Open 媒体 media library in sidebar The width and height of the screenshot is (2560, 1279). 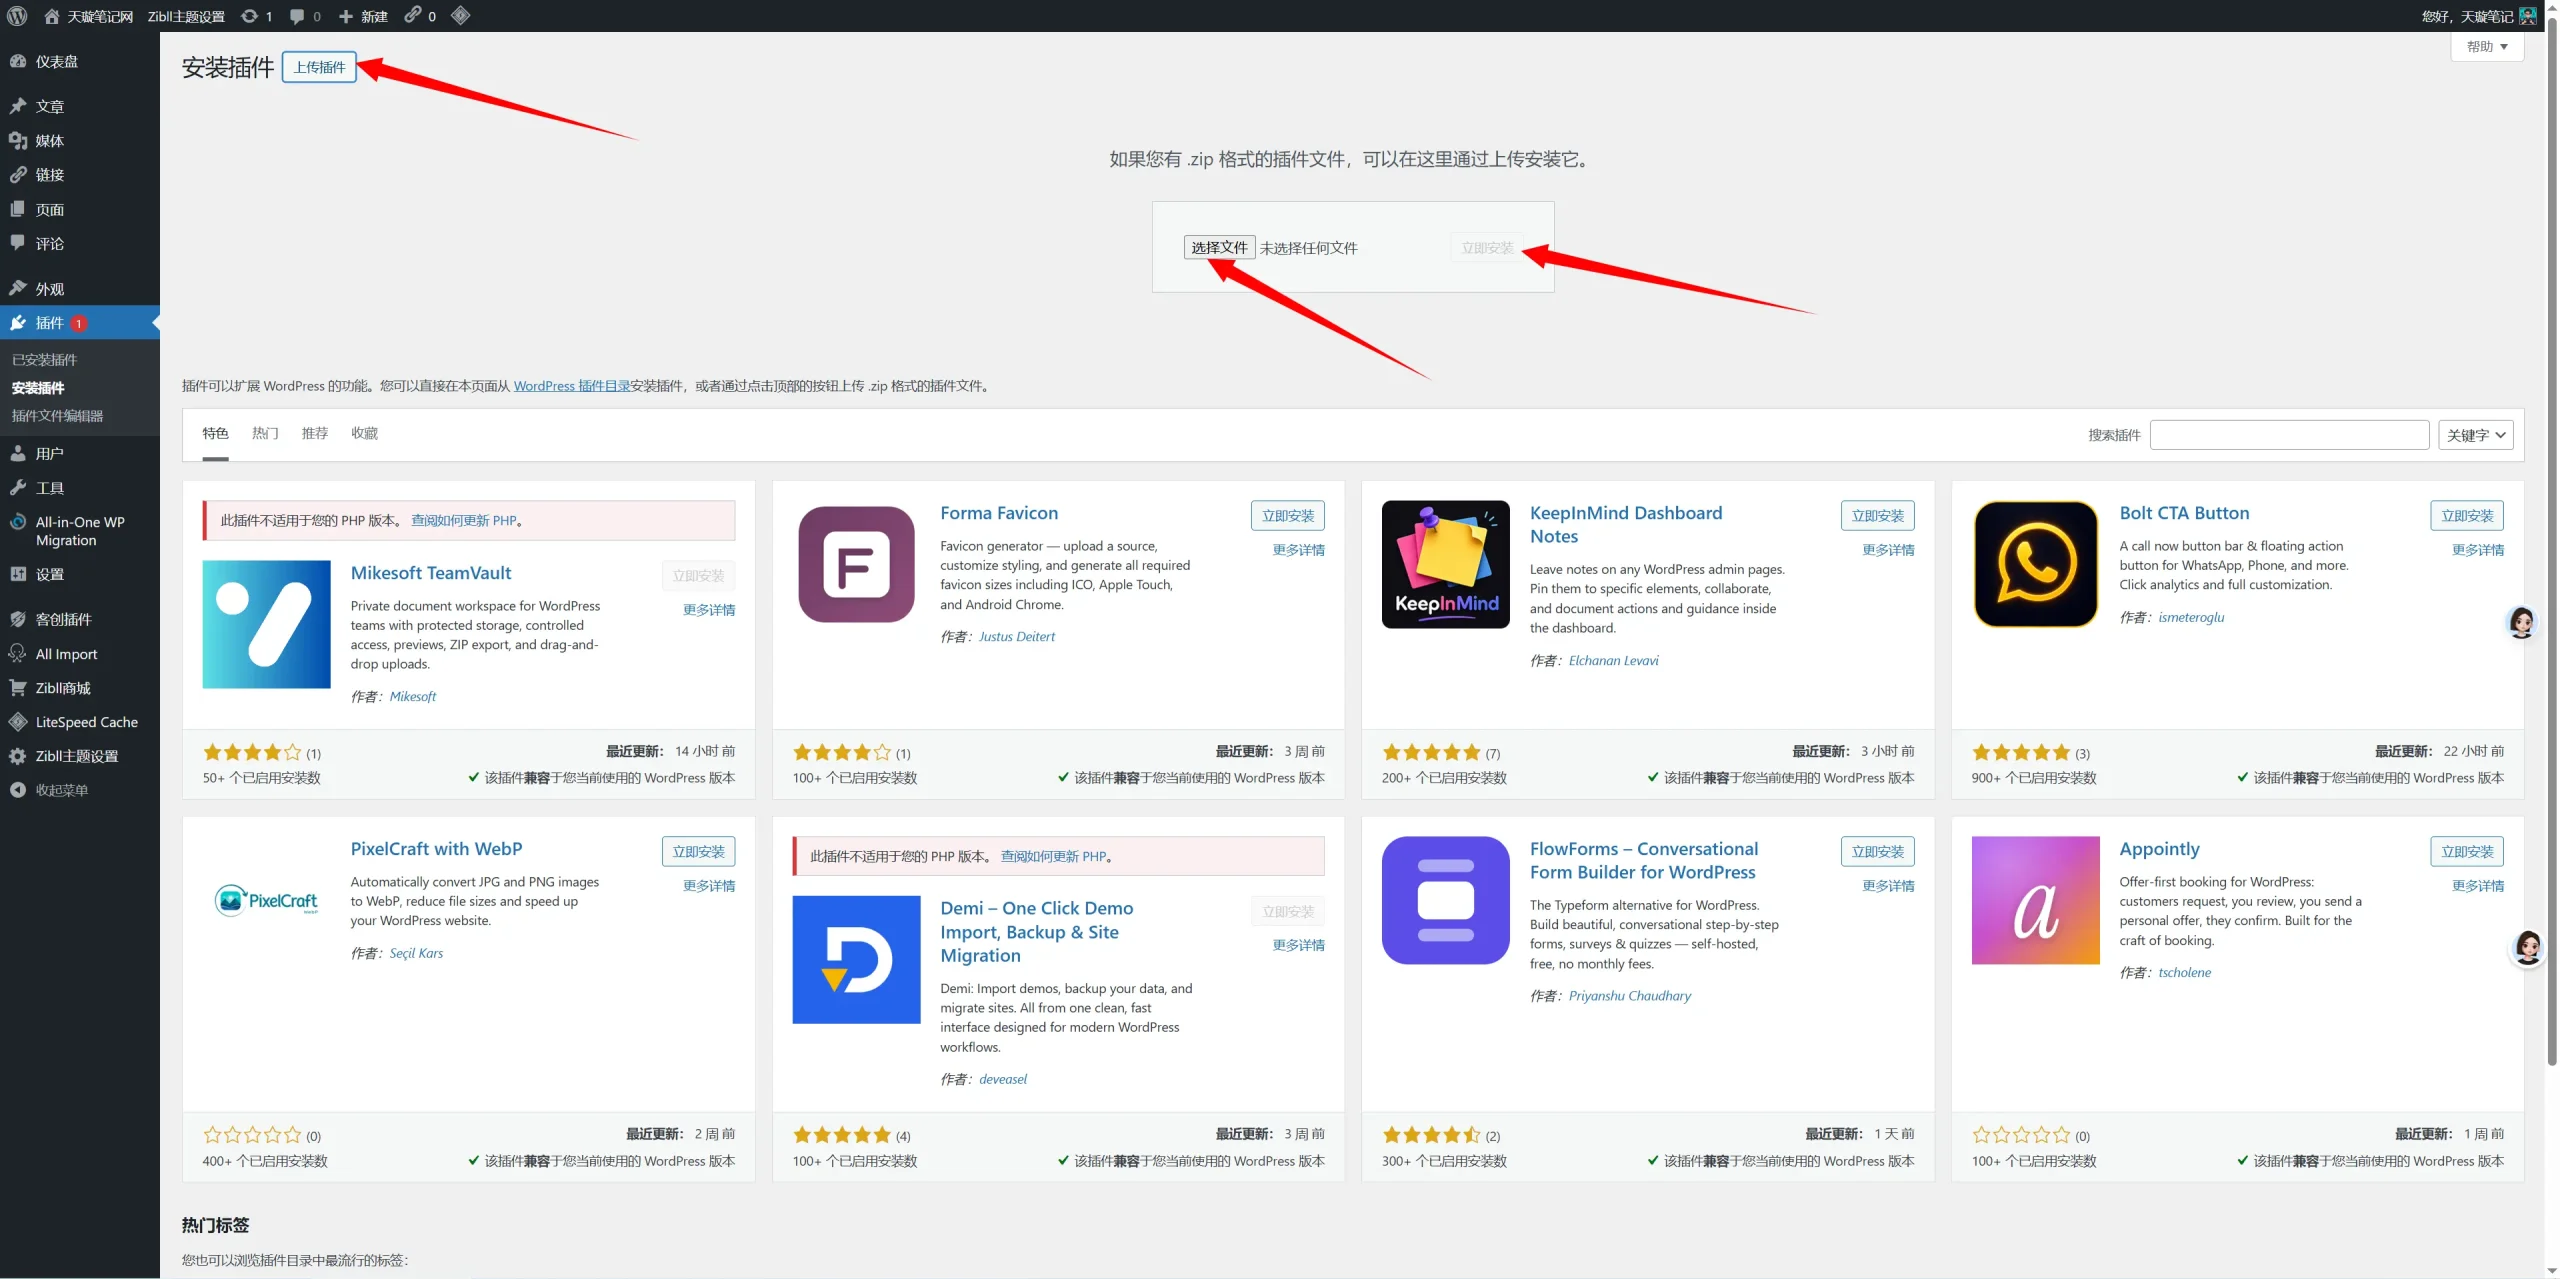pyautogui.click(x=80, y=141)
